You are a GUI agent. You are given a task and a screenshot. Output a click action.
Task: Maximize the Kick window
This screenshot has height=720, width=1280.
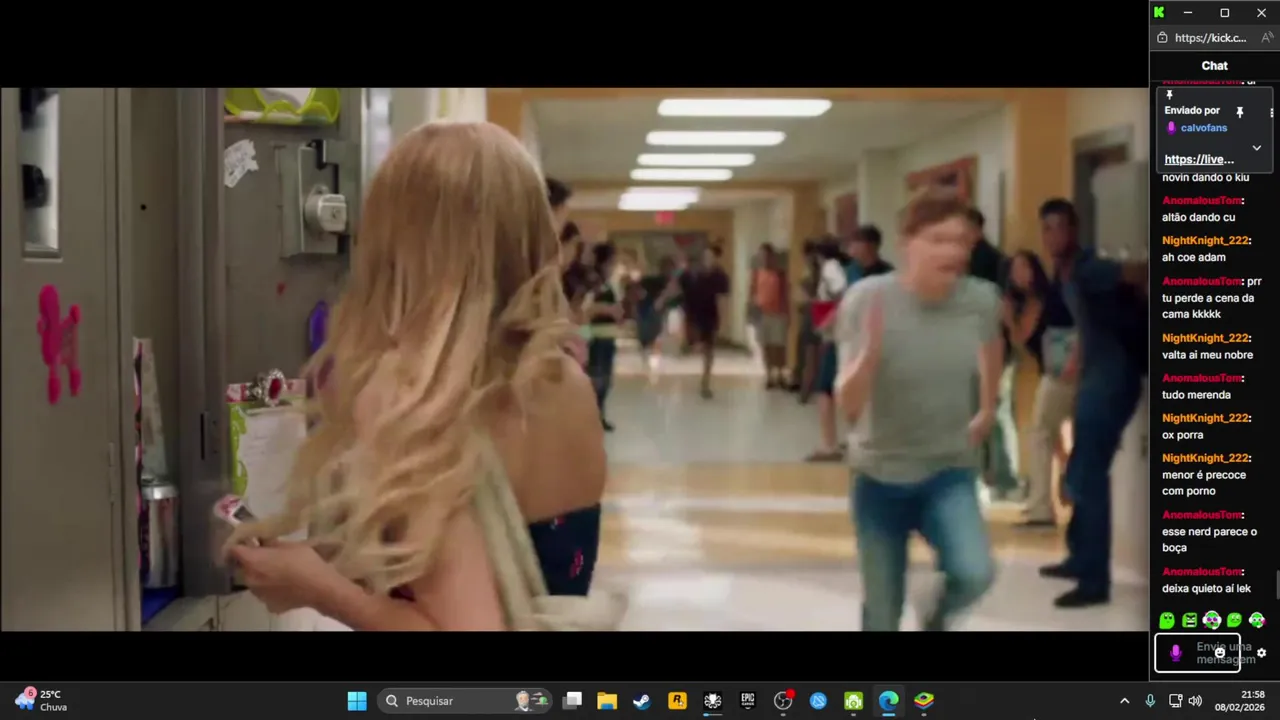(x=1224, y=12)
